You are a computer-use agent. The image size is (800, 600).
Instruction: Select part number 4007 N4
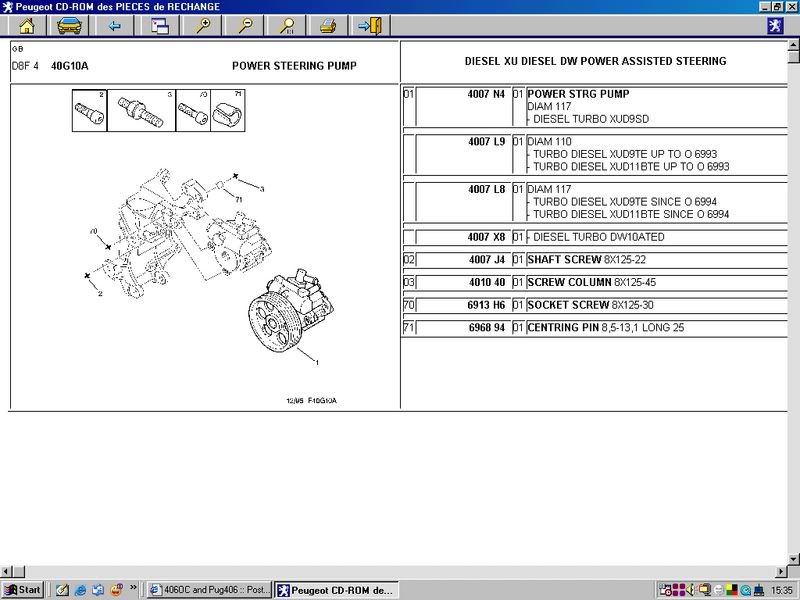click(486, 94)
